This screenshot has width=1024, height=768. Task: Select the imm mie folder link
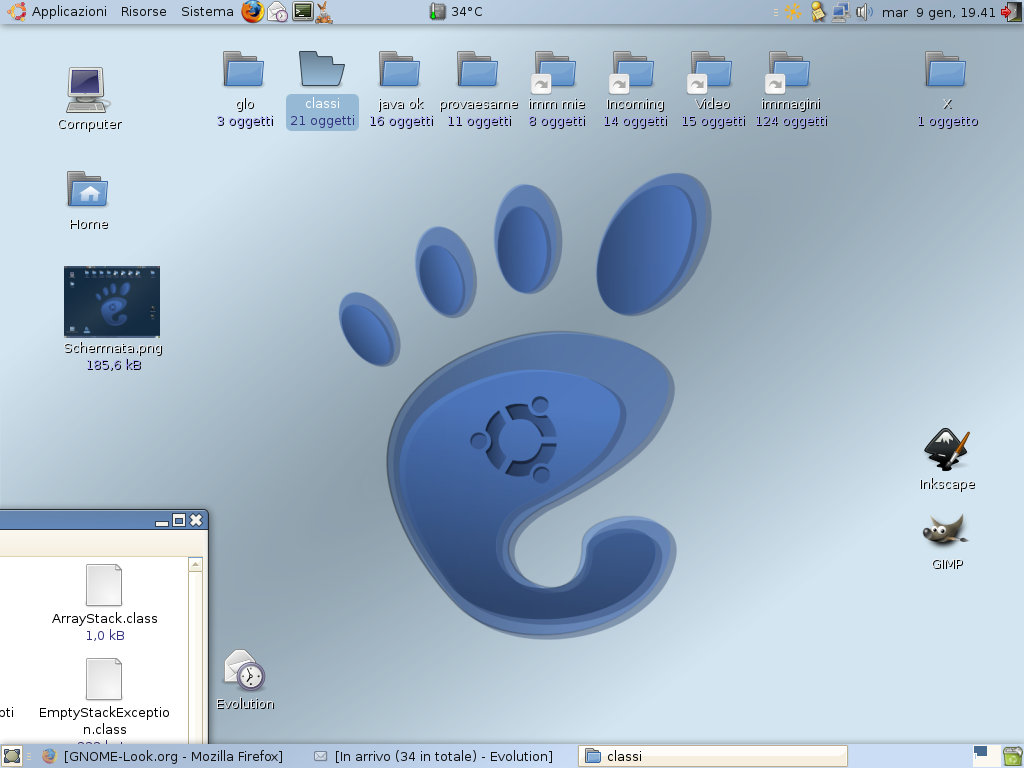point(553,71)
